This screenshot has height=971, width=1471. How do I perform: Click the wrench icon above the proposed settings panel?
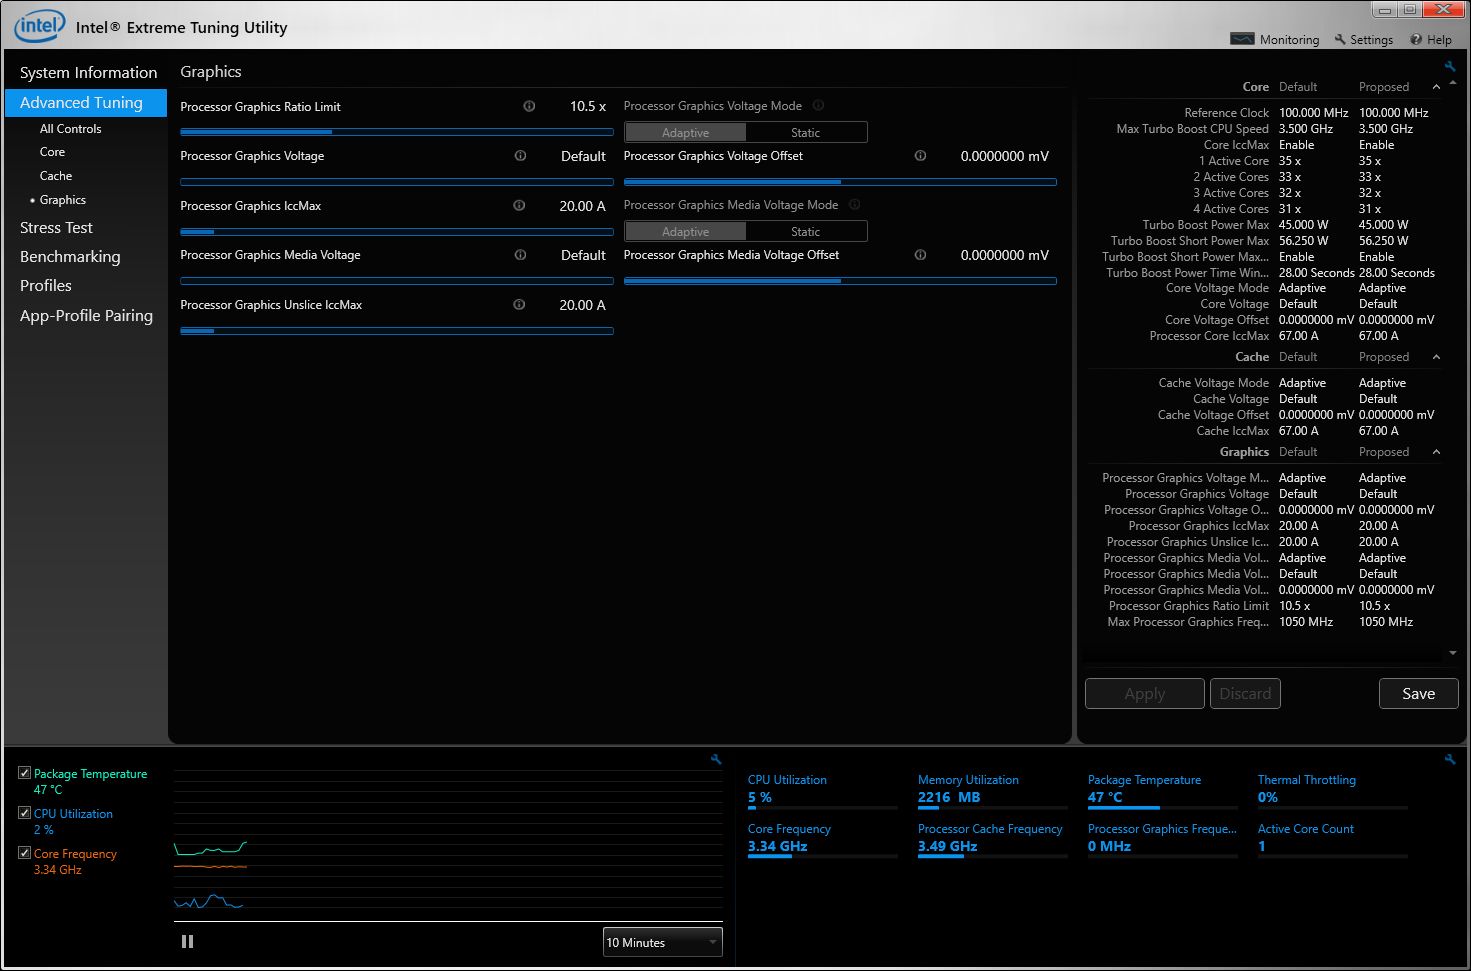(x=1450, y=67)
